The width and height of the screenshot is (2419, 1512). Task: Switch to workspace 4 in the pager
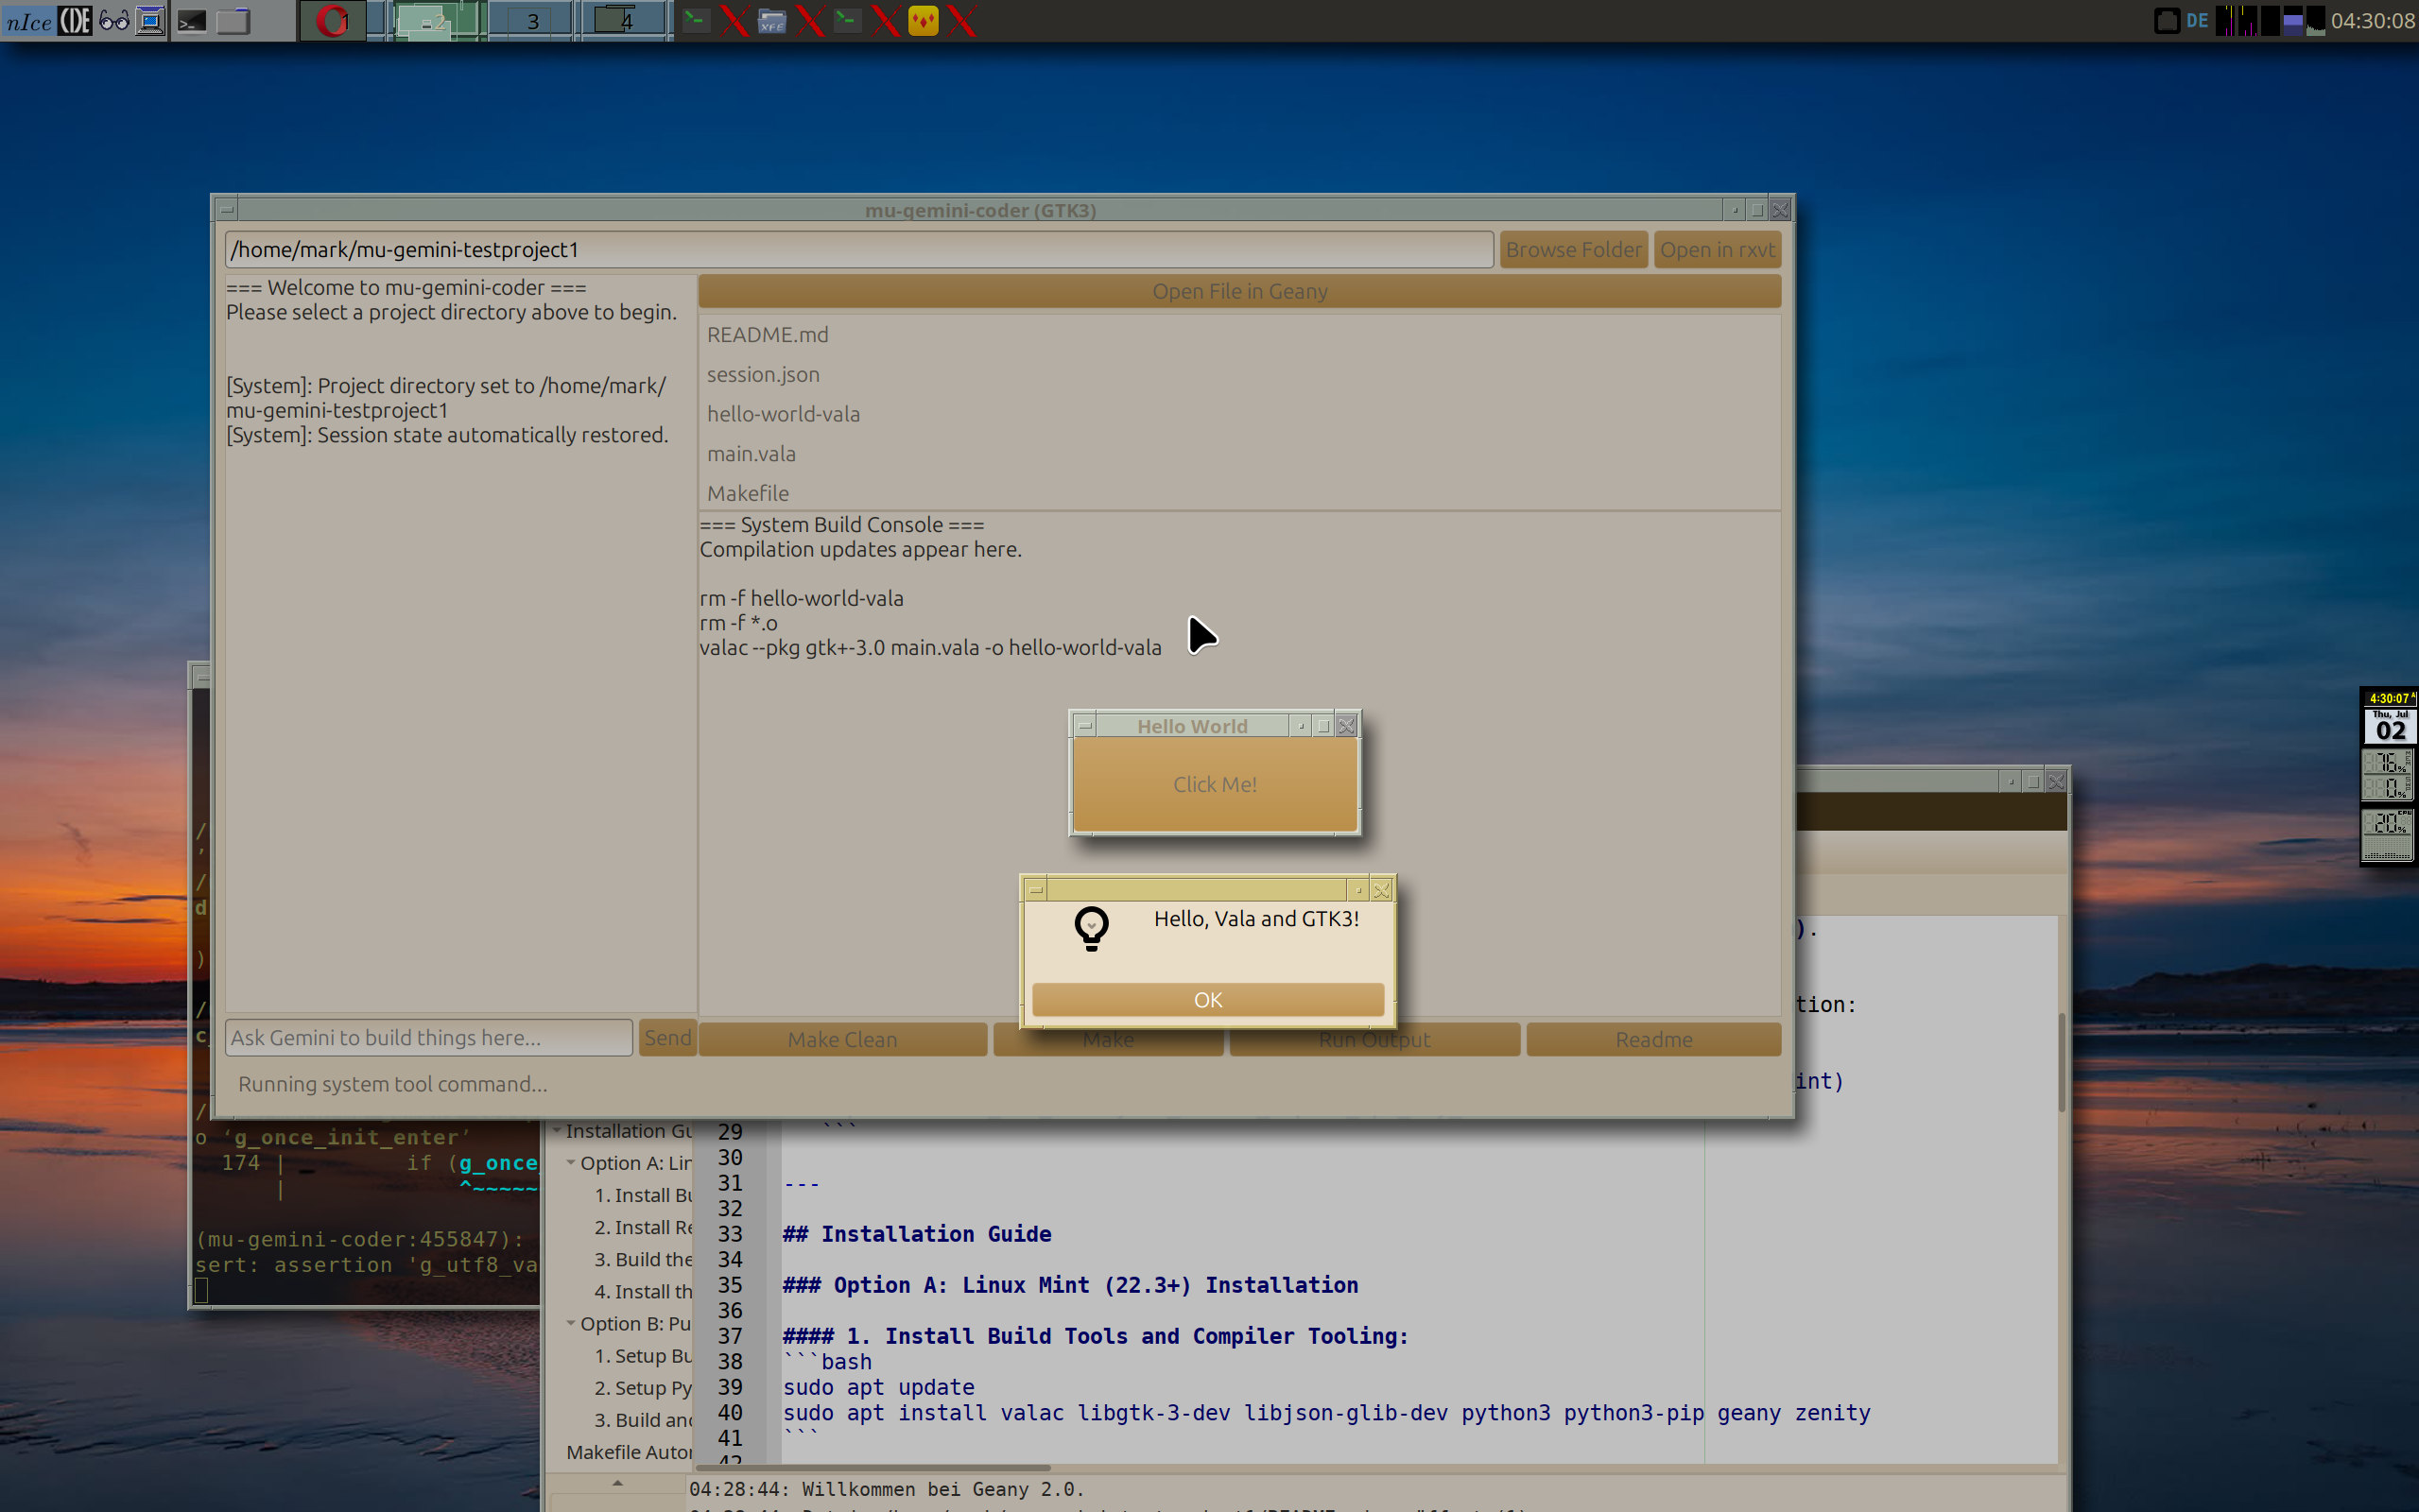[626, 21]
